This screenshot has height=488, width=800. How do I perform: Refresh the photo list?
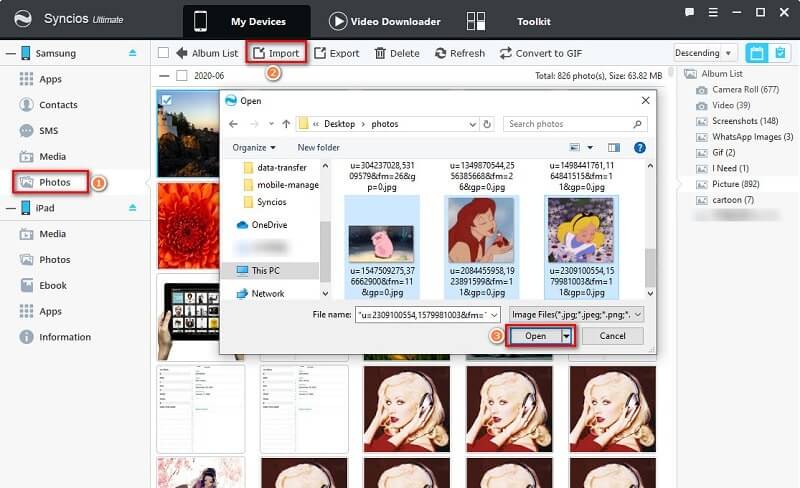(460, 53)
